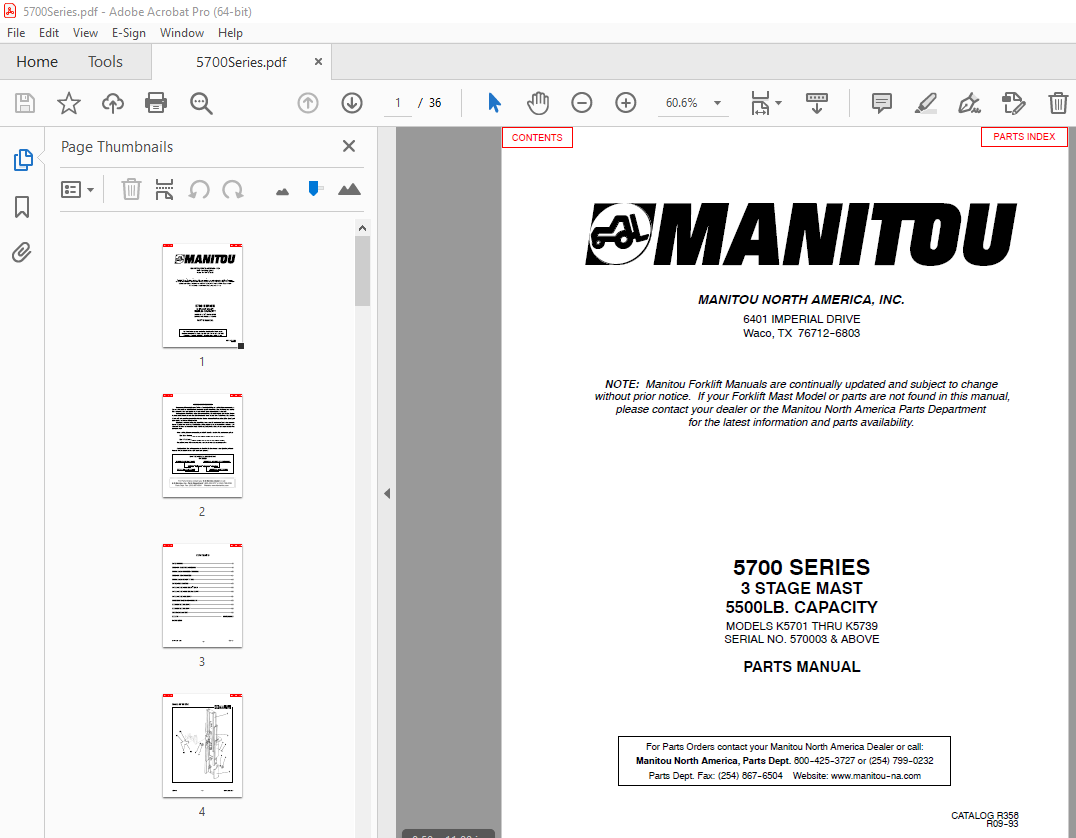Click the thumbnails scrollbar up arrow
1076x838 pixels.
[x=362, y=228]
